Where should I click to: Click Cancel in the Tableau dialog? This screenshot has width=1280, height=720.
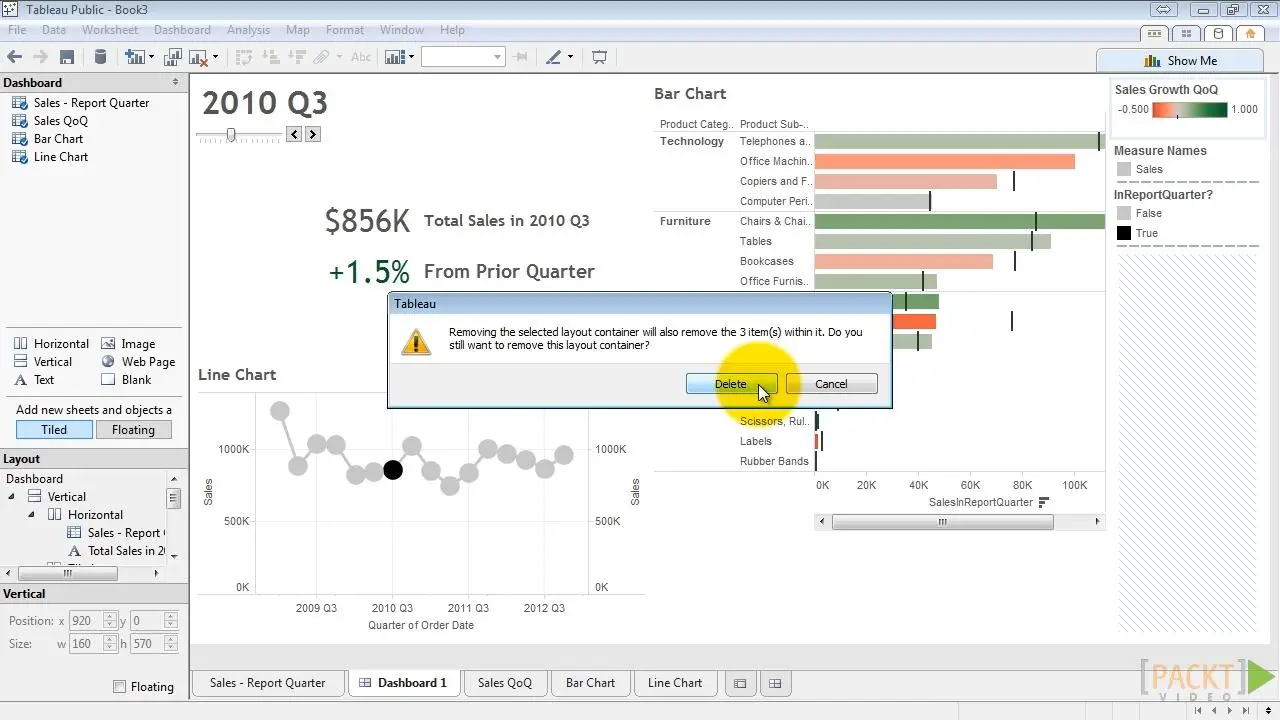[x=831, y=384]
